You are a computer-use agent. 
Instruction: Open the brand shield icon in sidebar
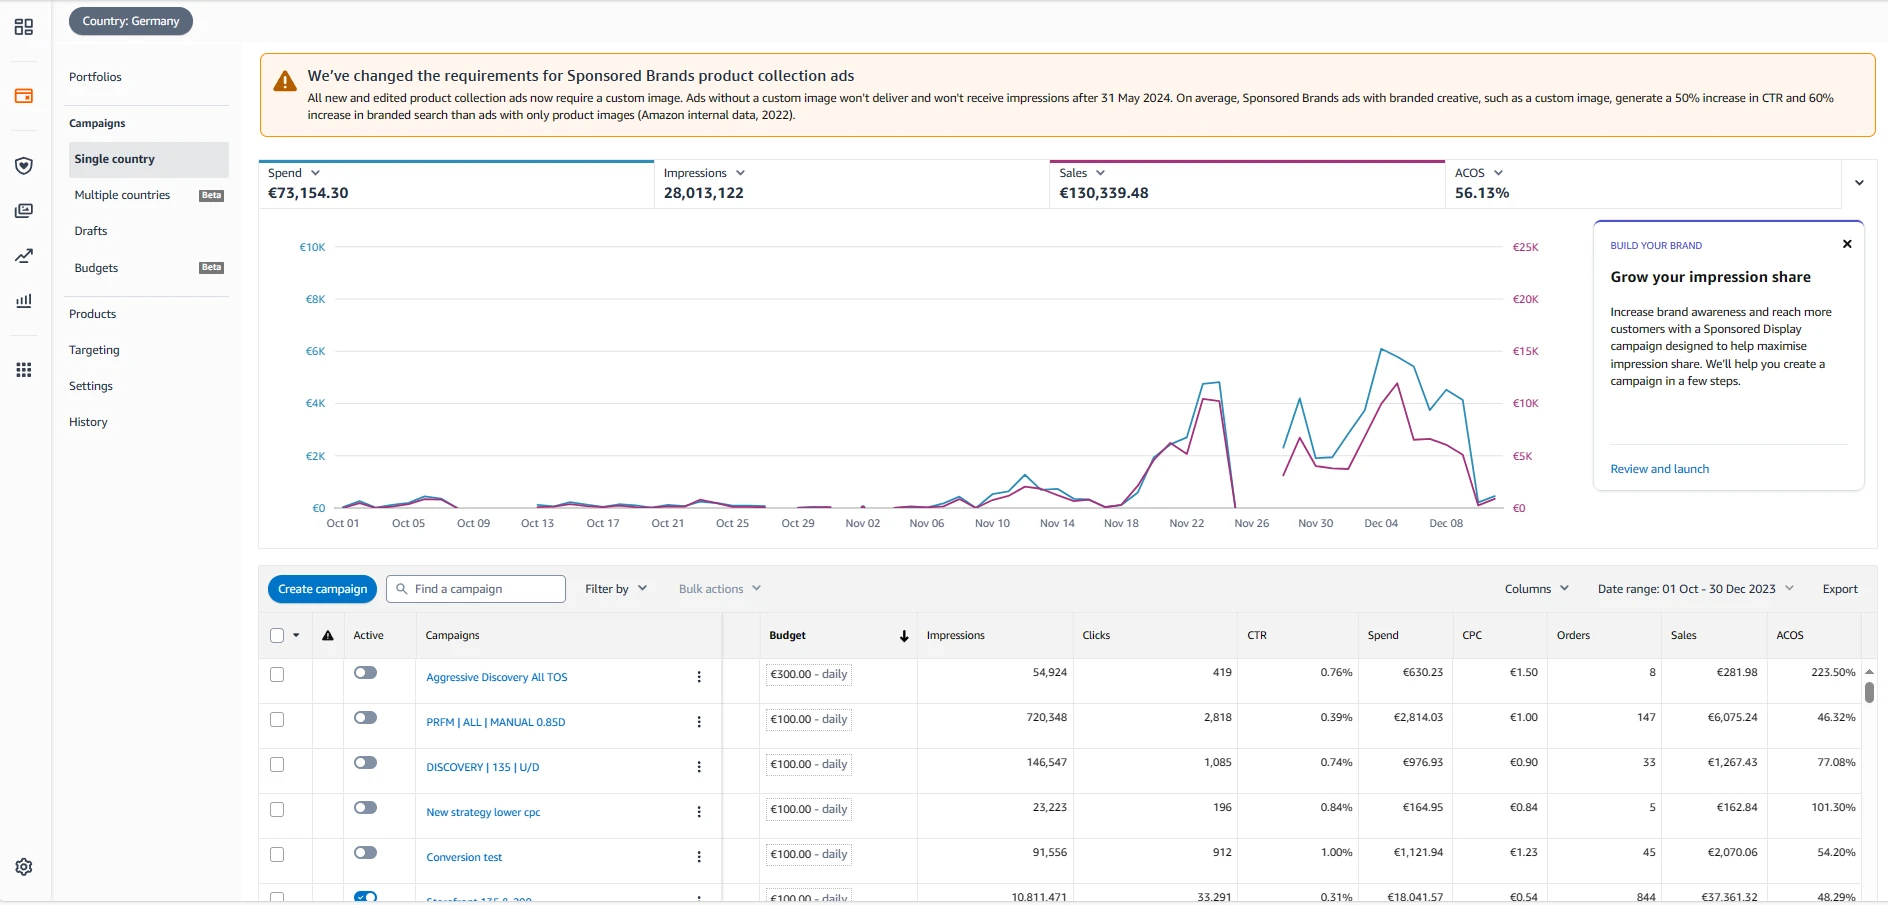click(24, 166)
